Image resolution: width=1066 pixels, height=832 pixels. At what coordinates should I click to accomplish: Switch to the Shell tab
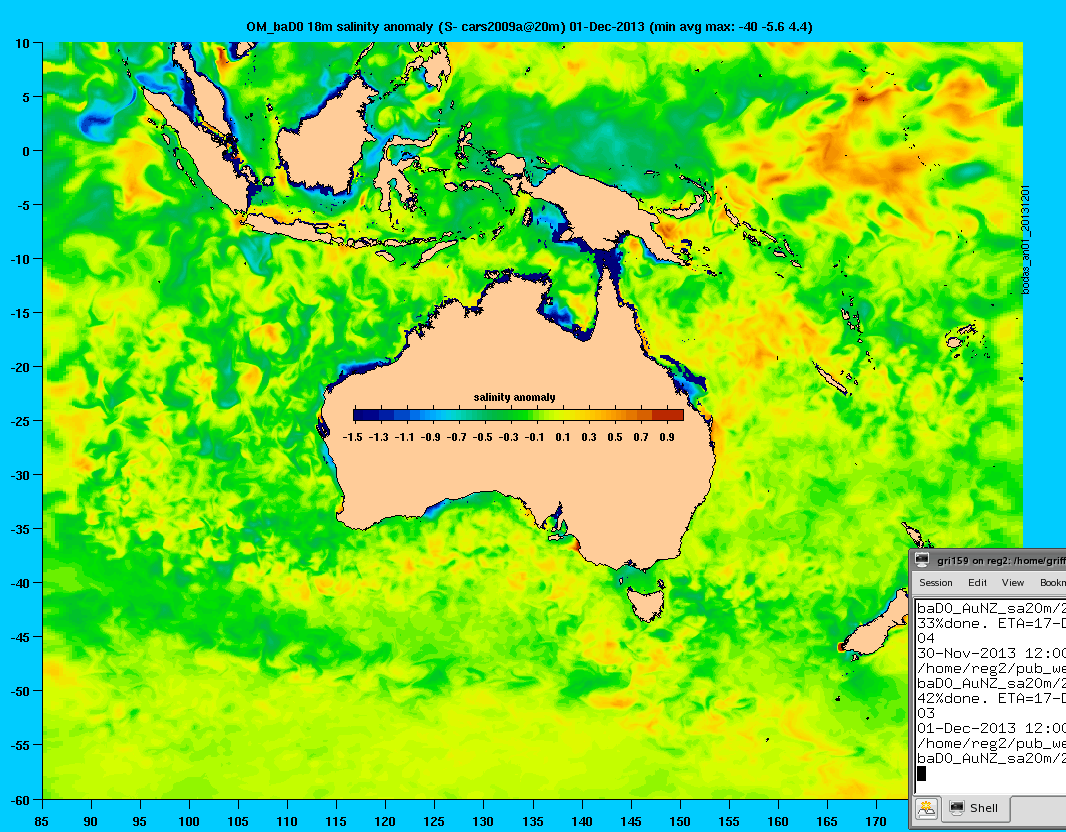pyautogui.click(x=976, y=808)
